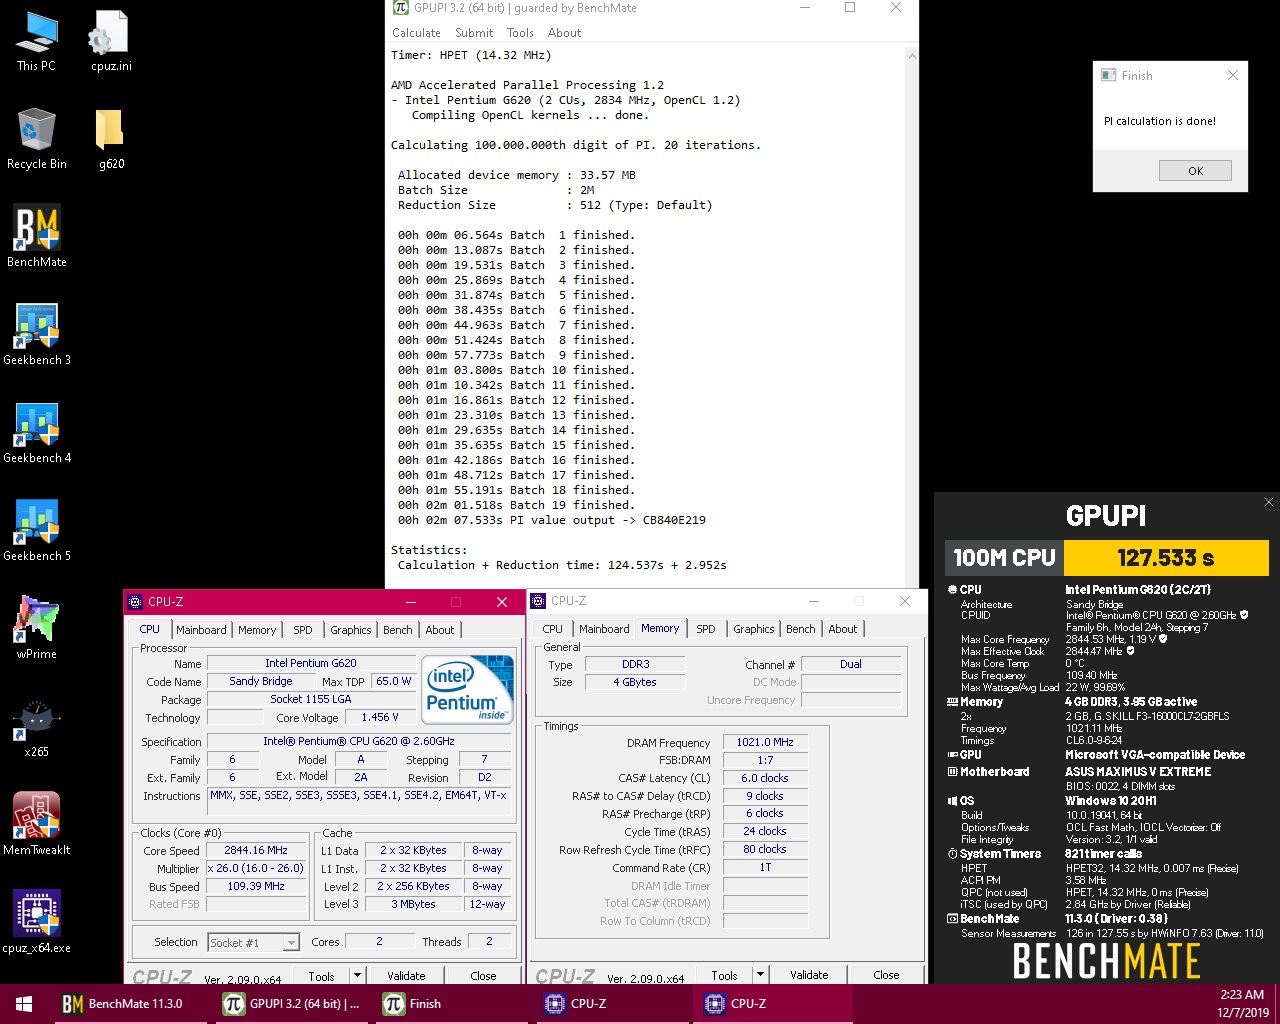Click Tools button in left CPU-Z
The height and width of the screenshot is (1024, 1280).
[x=321, y=975]
